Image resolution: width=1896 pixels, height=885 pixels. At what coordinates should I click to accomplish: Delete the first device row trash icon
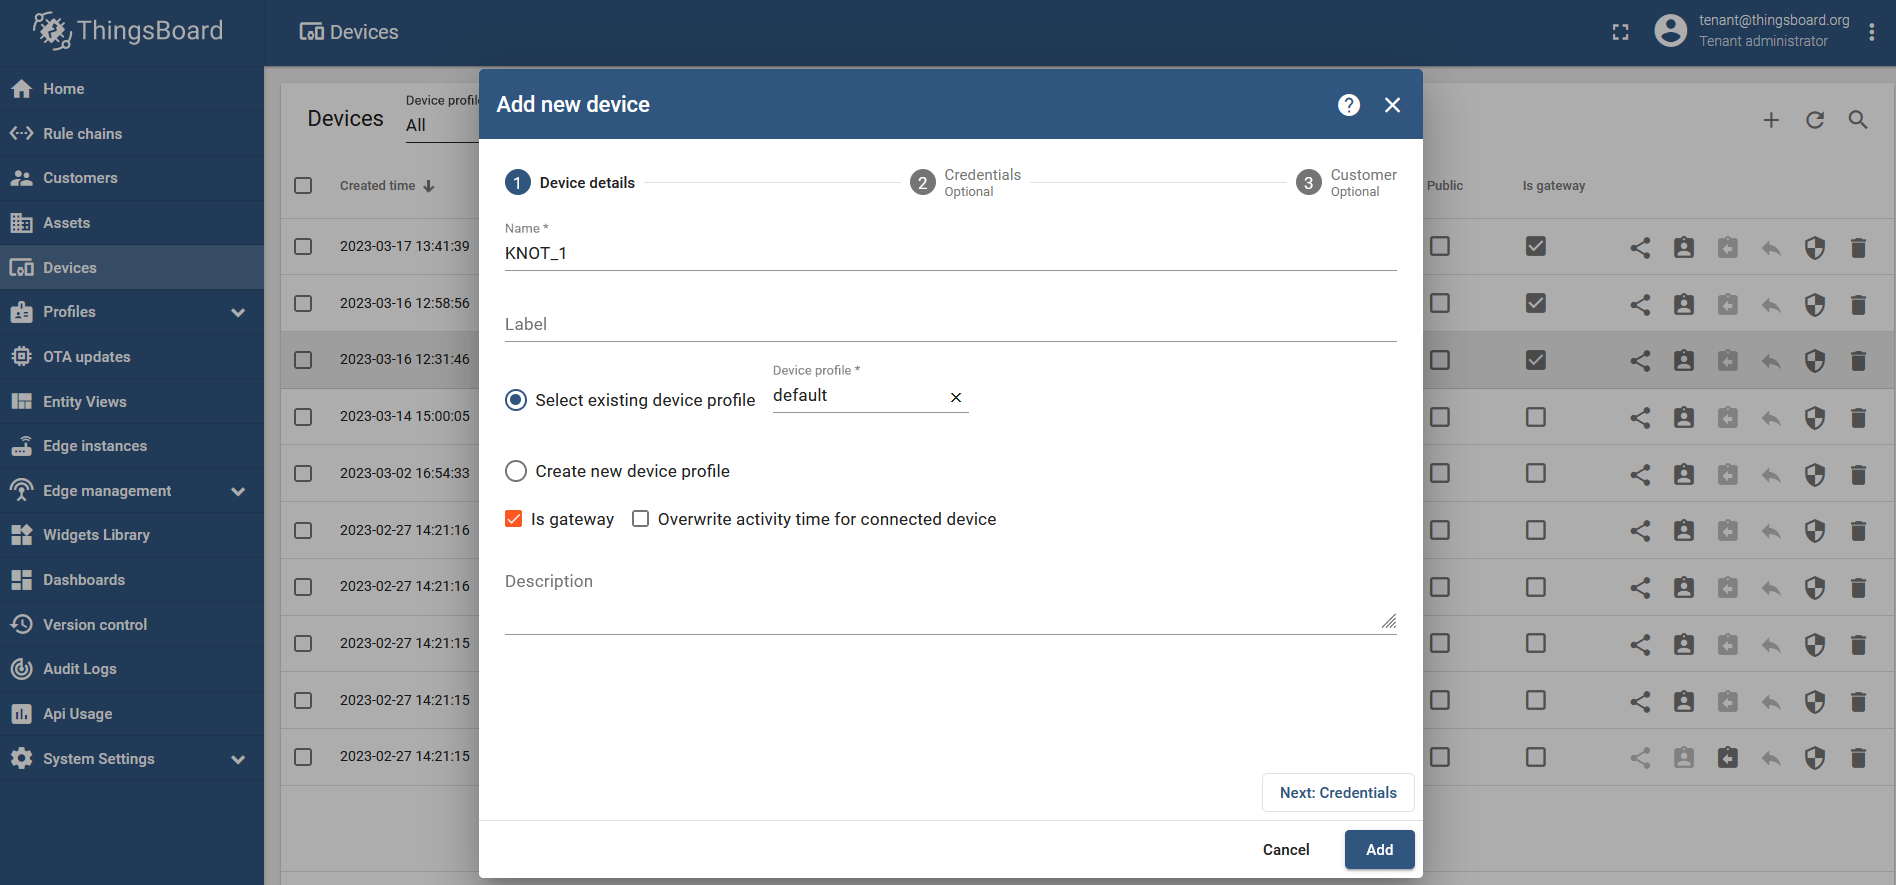coord(1858,247)
